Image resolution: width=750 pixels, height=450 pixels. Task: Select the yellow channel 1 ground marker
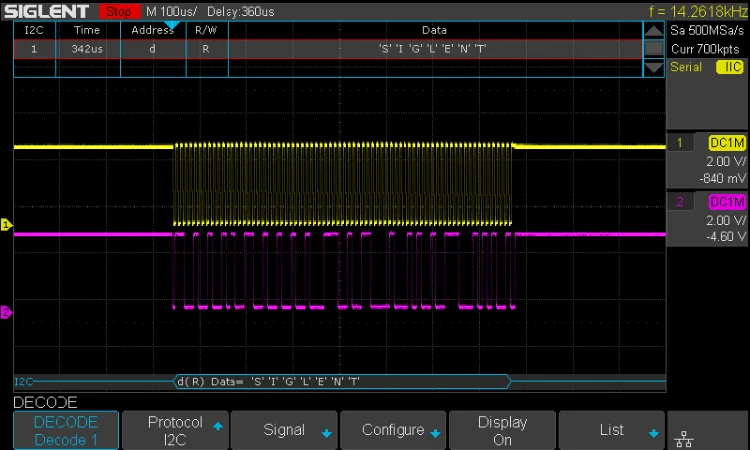[x=5, y=224]
